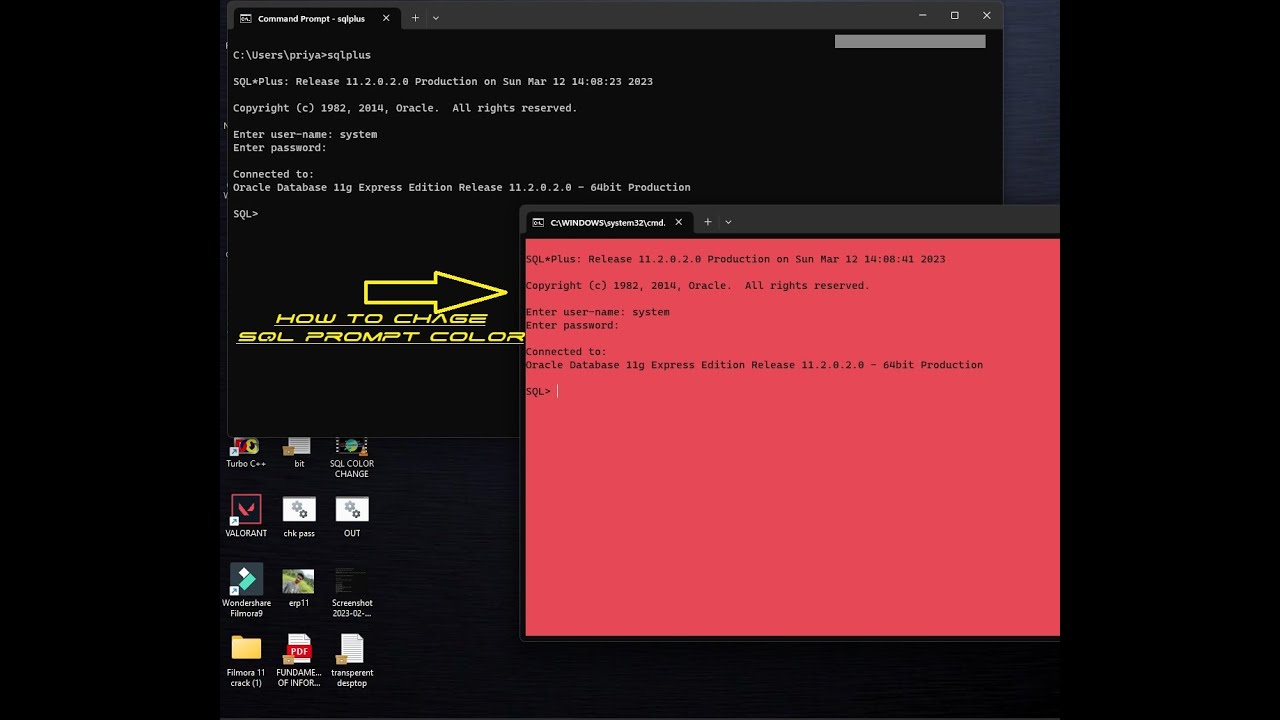Click the Copyright line in the black window
Image resolution: width=1280 pixels, height=720 pixels.
pyautogui.click(x=405, y=108)
